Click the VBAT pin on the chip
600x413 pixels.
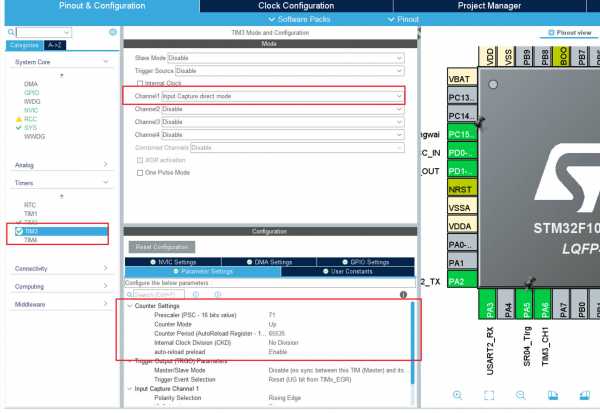pos(462,79)
